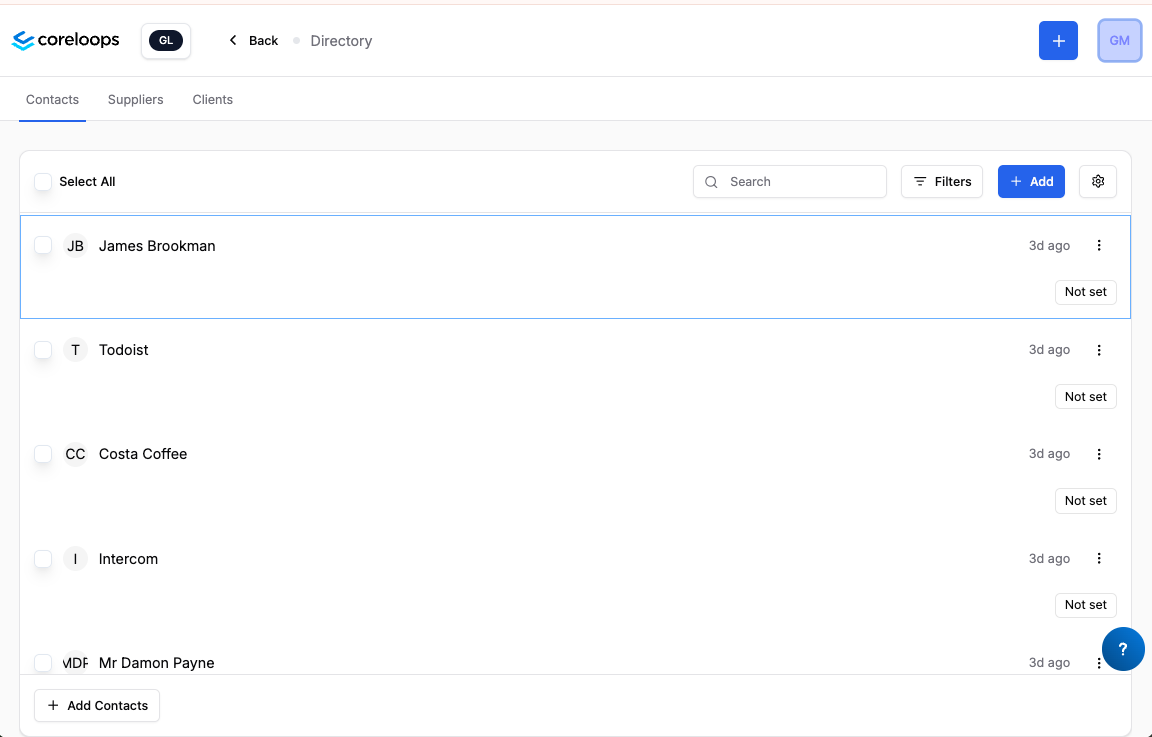Open the Costa Coffee contact
Viewport: 1152px width, 737px height.
pos(143,454)
